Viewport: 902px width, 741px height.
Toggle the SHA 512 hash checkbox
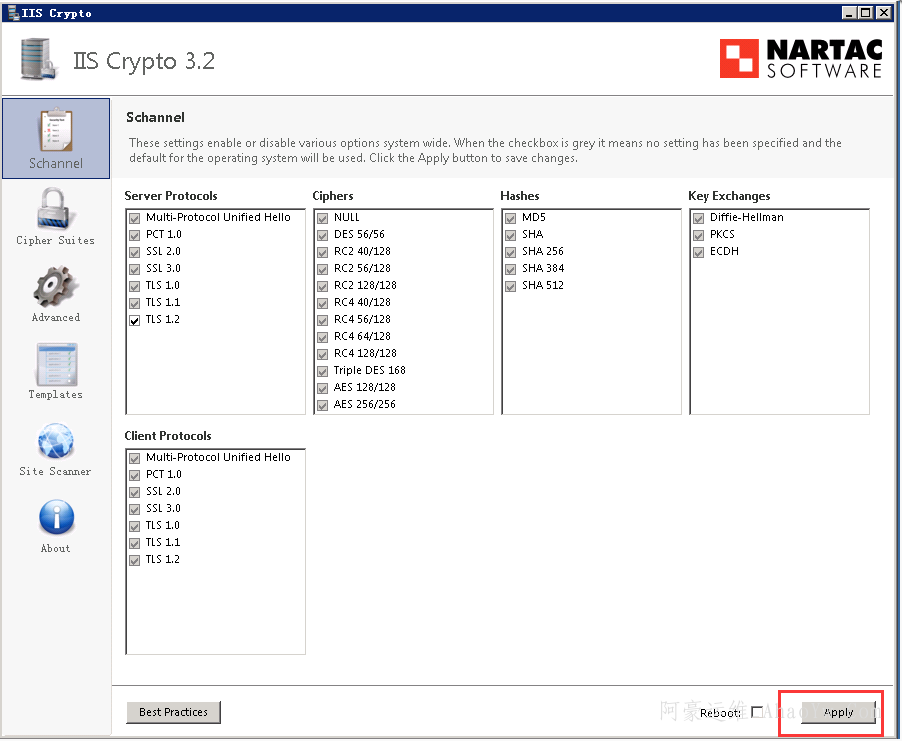[510, 287]
